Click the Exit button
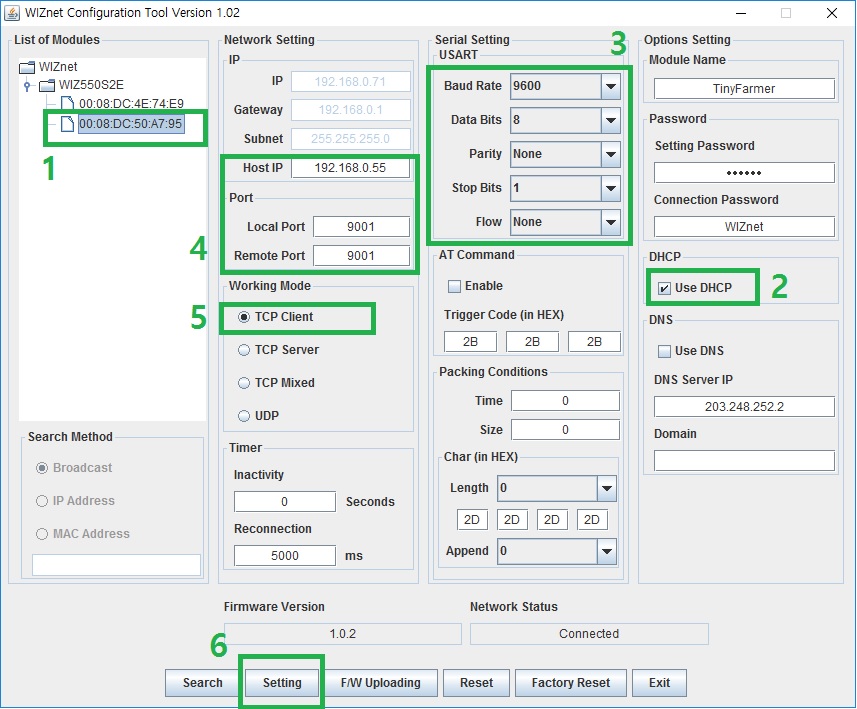The height and width of the screenshot is (709, 857). click(x=659, y=683)
